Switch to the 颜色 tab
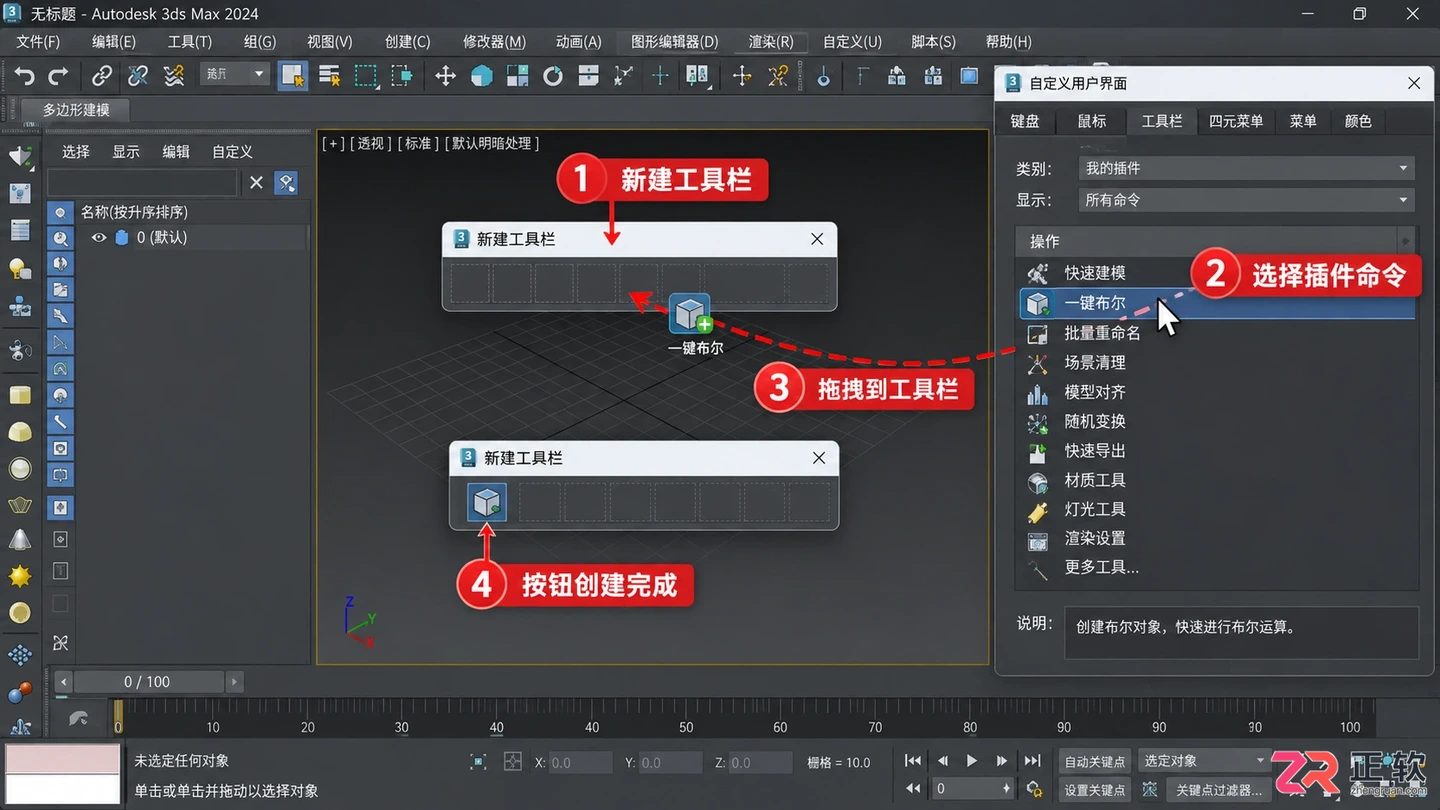This screenshot has height=810, width=1440. 1358,121
